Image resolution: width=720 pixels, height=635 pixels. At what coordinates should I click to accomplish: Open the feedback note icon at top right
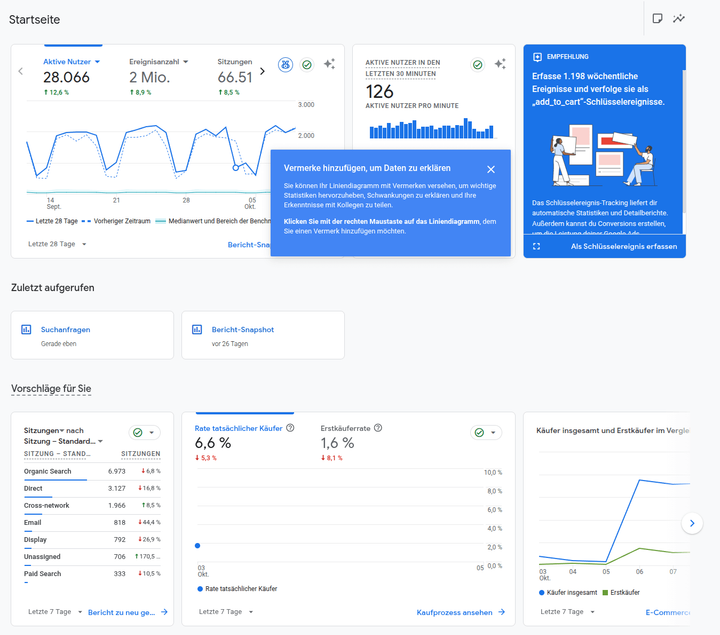coord(657,18)
